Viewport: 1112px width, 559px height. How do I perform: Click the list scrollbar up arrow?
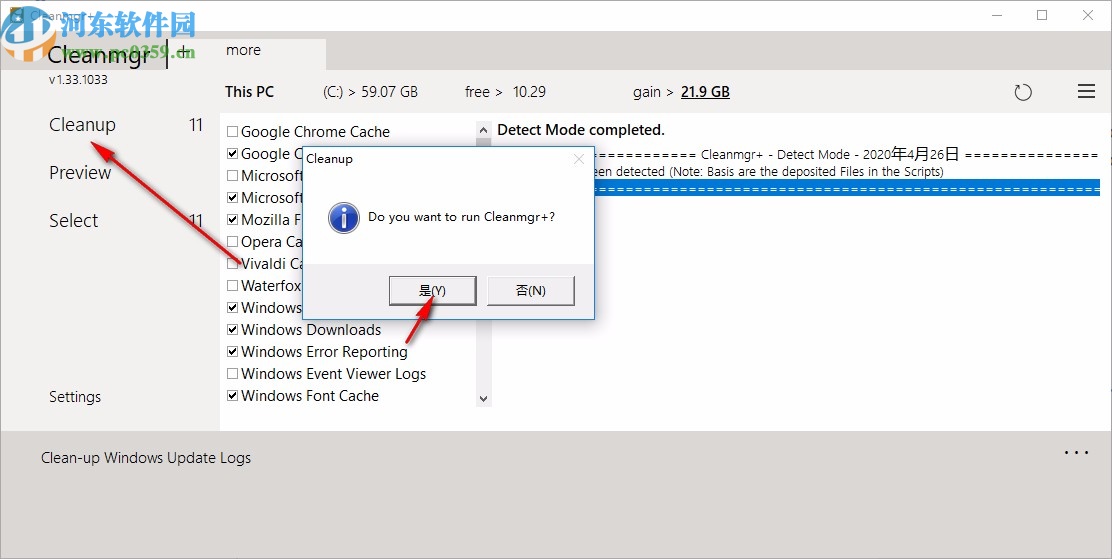tap(484, 131)
